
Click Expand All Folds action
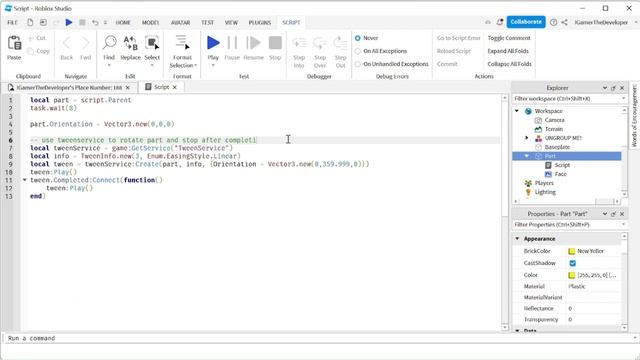[x=508, y=51]
